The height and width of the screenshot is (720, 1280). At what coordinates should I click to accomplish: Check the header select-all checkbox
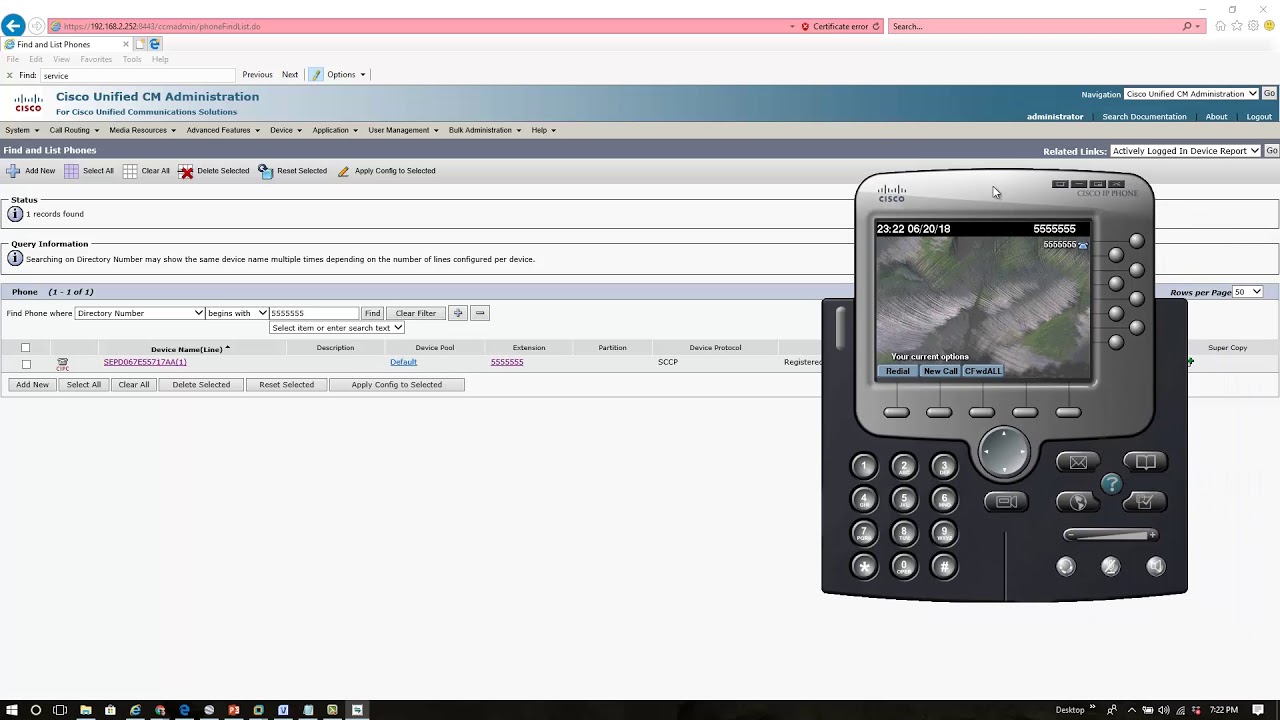26,348
